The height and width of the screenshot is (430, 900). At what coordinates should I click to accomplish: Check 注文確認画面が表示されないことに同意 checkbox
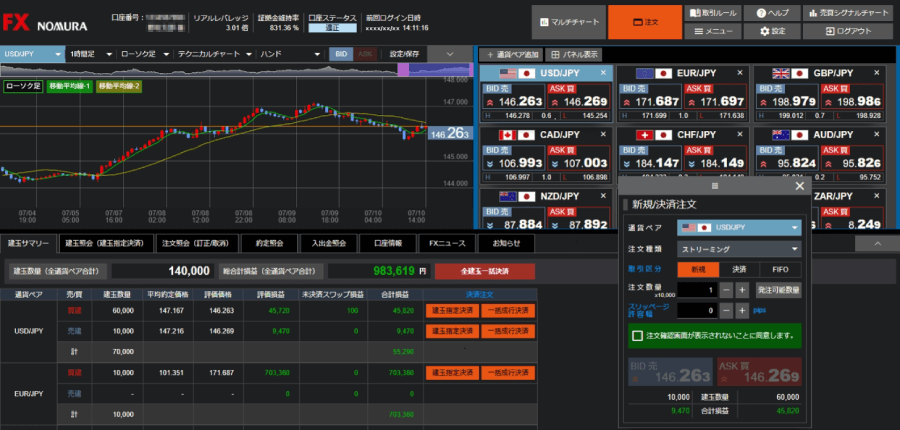pyautogui.click(x=637, y=336)
